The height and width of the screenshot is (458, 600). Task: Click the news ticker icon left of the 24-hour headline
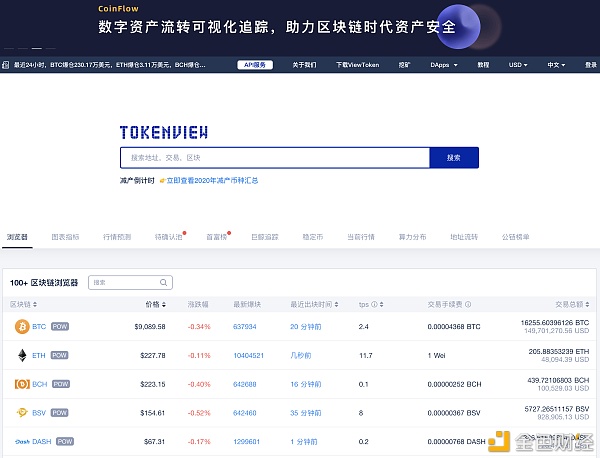click(x=6, y=65)
